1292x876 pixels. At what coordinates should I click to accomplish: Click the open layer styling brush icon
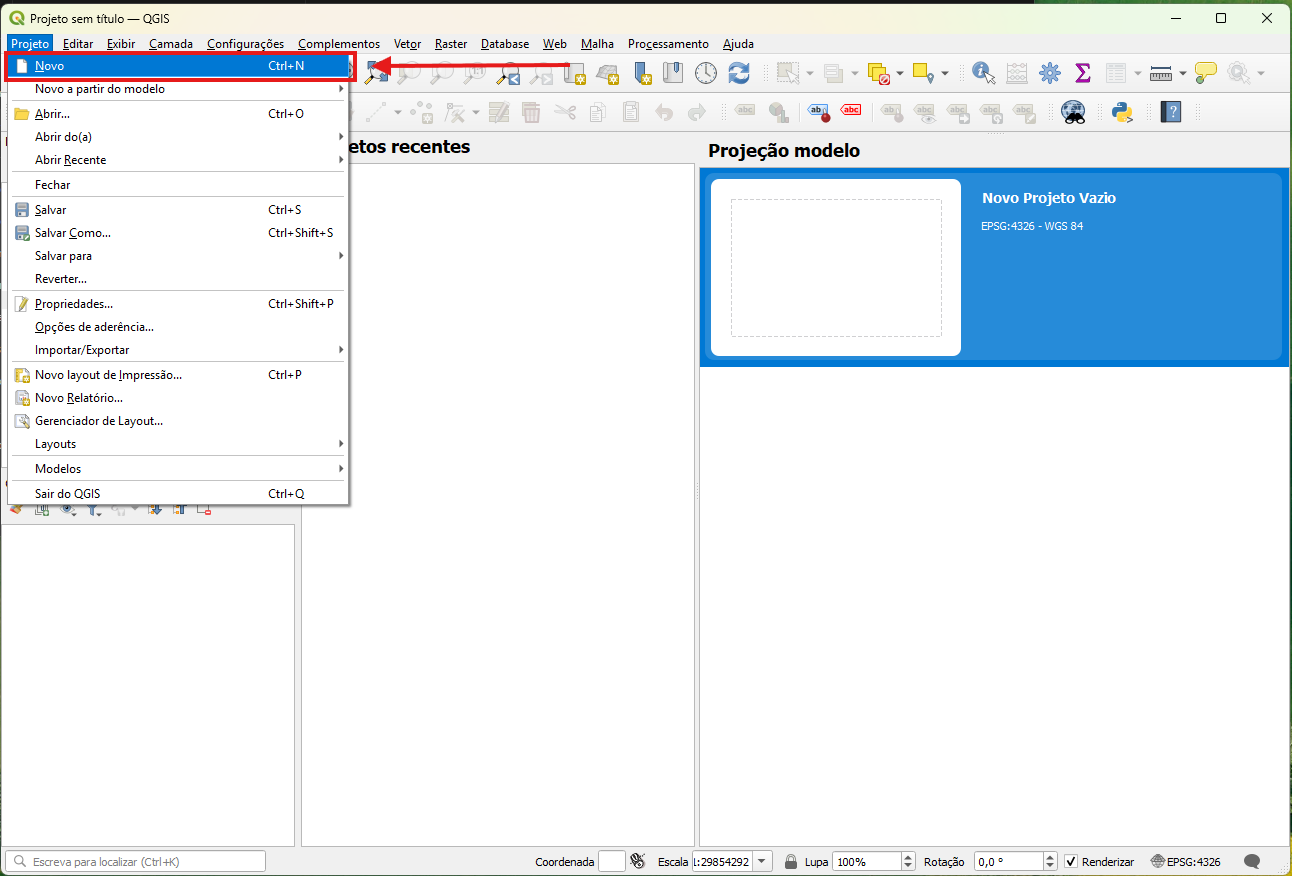[x=16, y=509]
